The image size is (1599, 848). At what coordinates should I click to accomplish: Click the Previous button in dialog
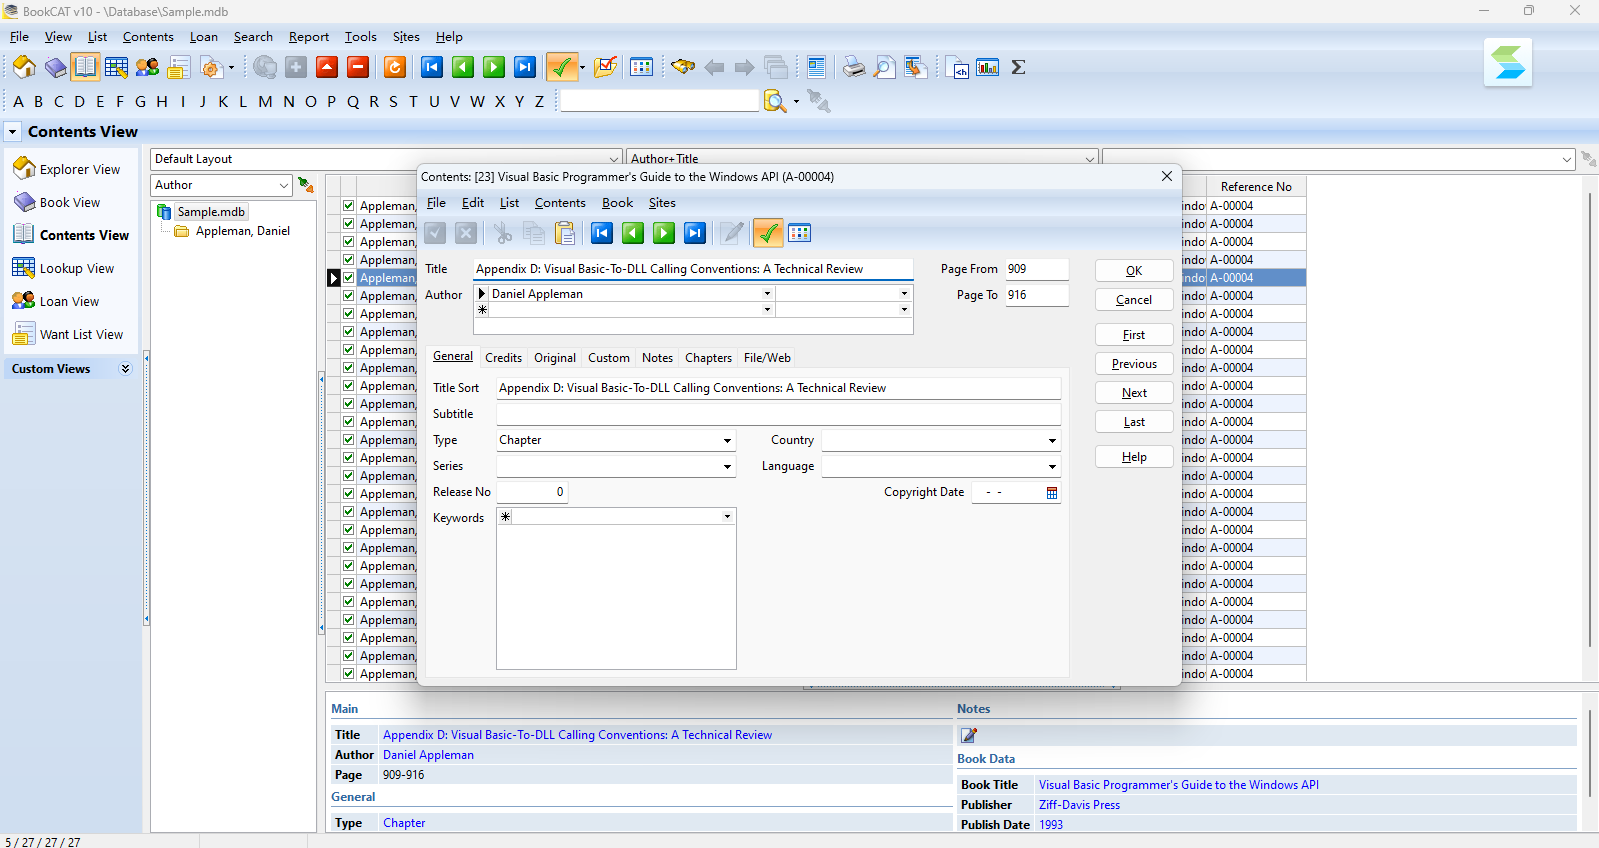1134,364
